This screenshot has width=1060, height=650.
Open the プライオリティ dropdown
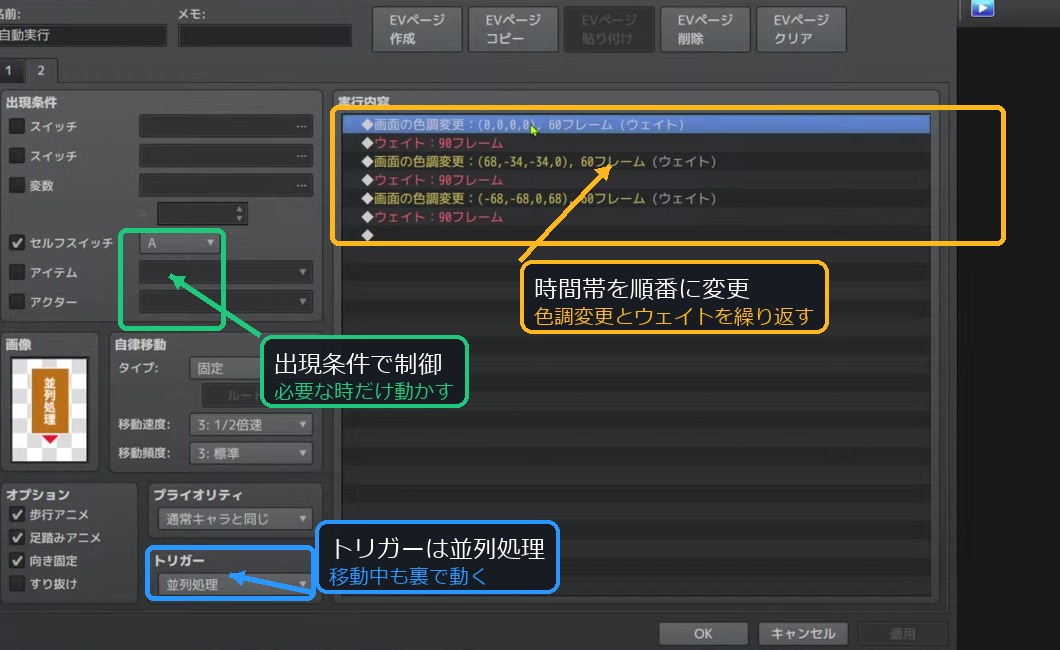click(x=235, y=519)
